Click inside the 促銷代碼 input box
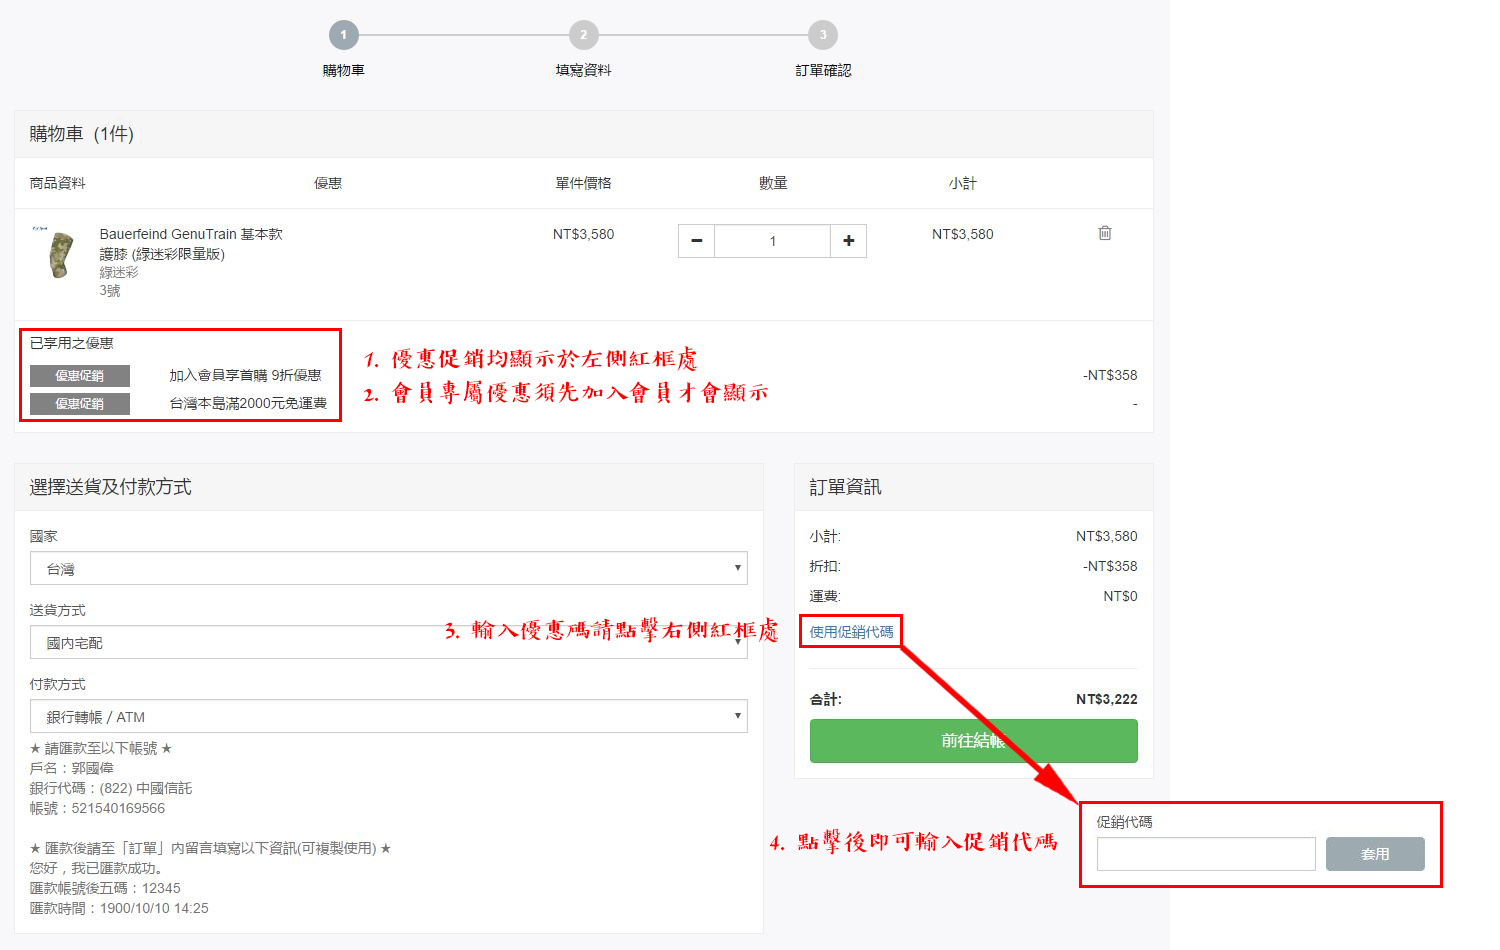 click(1205, 853)
